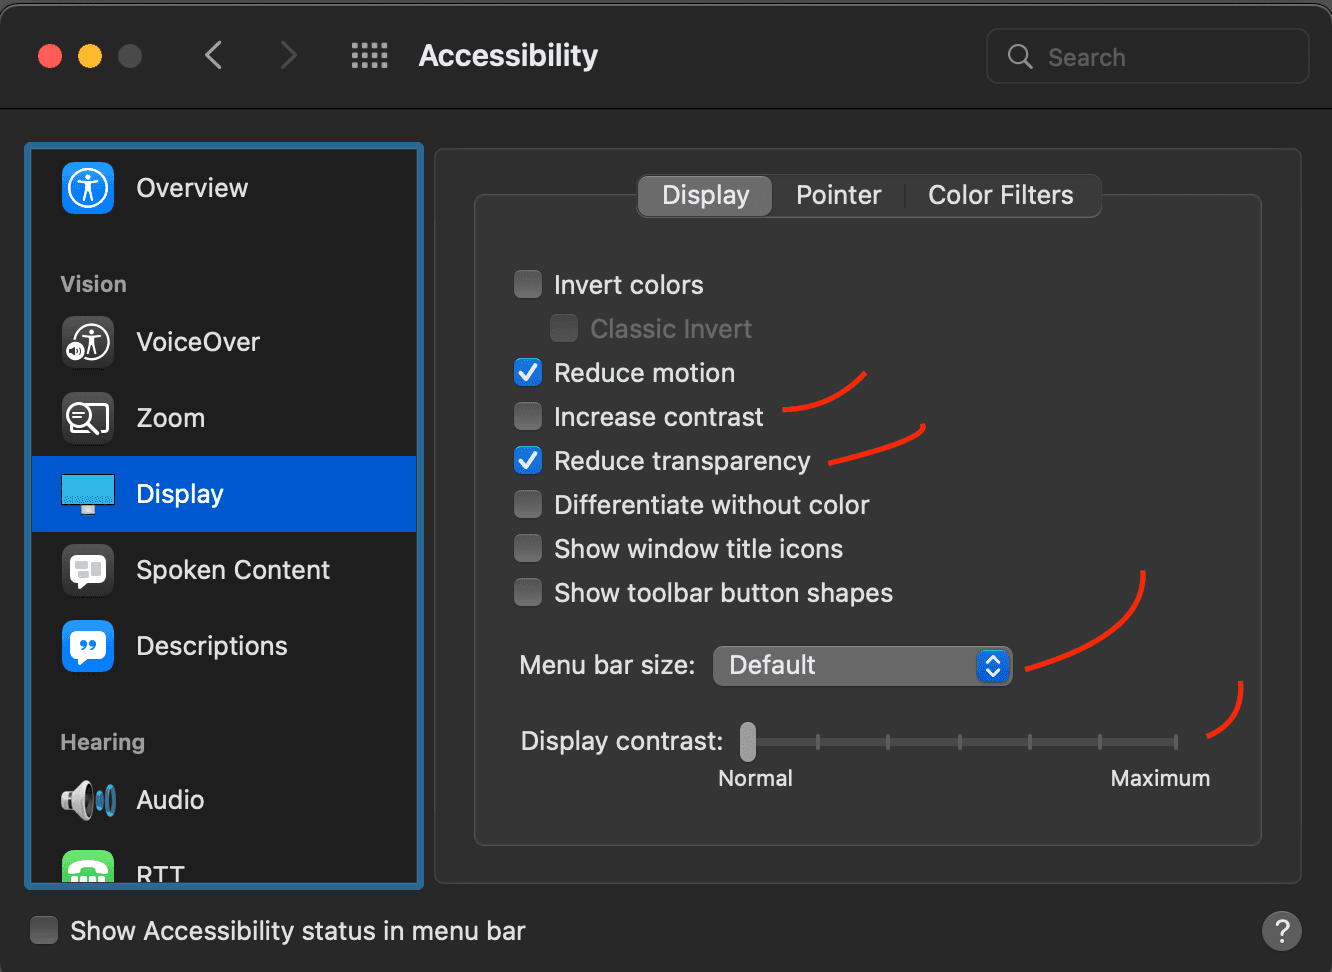
Task: Click the RTT phone icon
Action: [88, 866]
